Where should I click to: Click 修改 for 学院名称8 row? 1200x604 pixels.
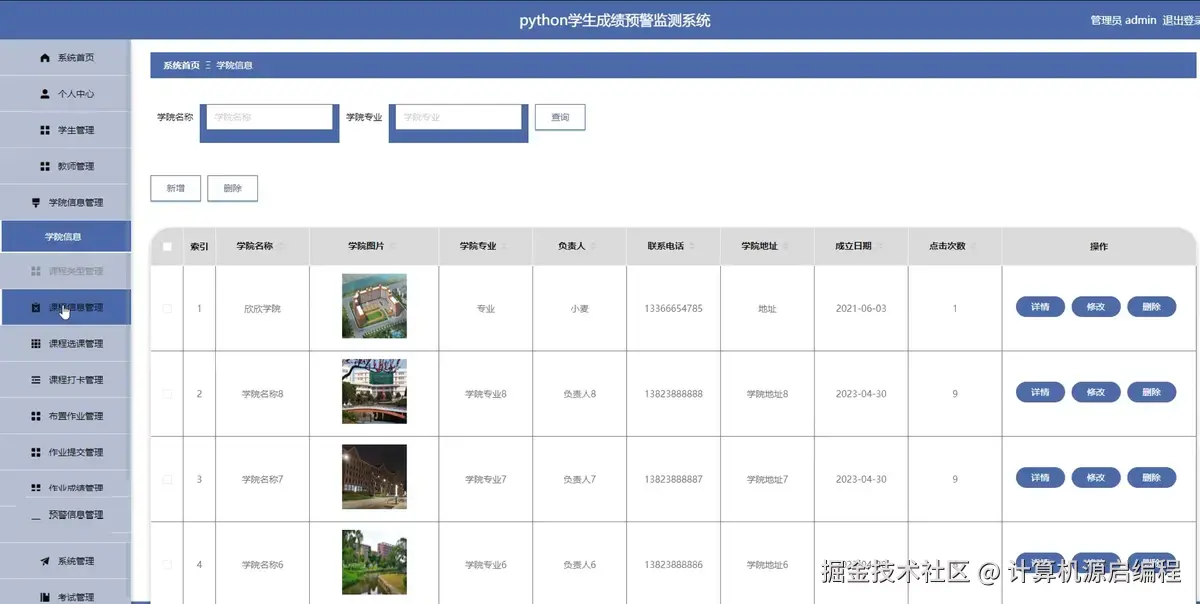pyautogui.click(x=1096, y=393)
